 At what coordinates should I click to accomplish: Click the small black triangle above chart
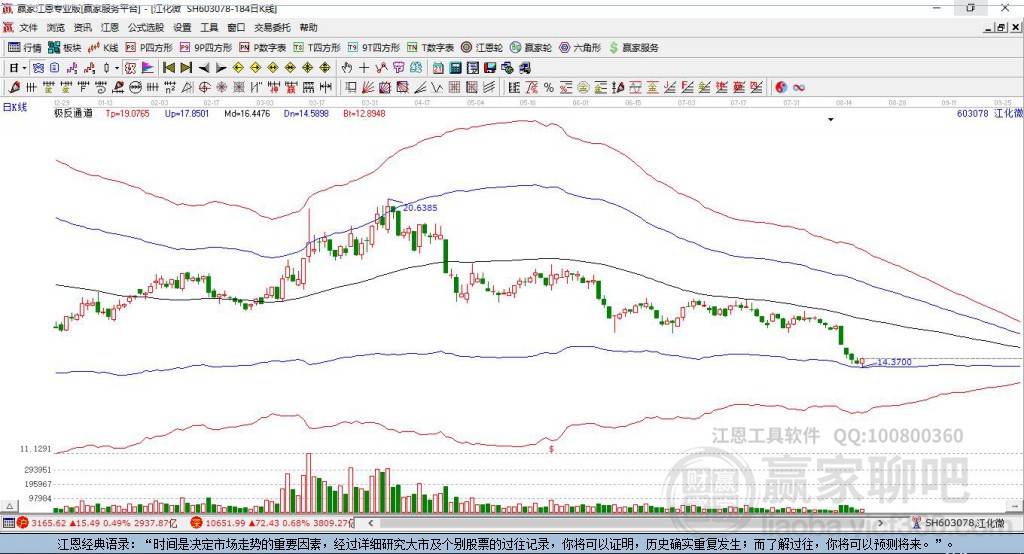coord(831,120)
